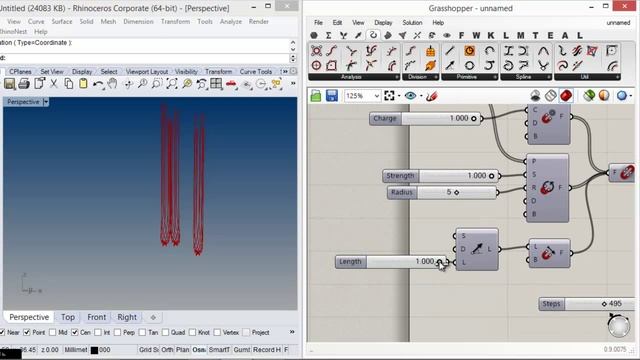Click the red car icon in Rhino toolbar
The height and width of the screenshot is (360, 640).
pyautogui.click(x=231, y=84)
